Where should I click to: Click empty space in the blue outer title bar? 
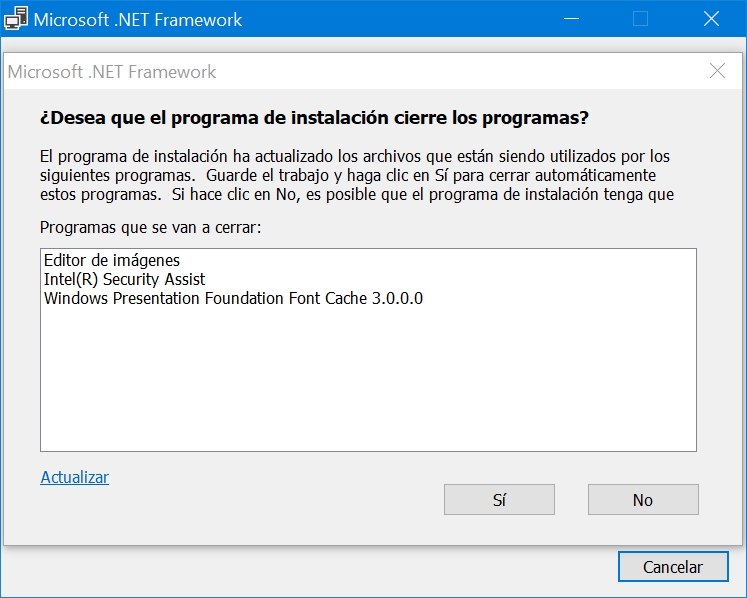(400, 19)
